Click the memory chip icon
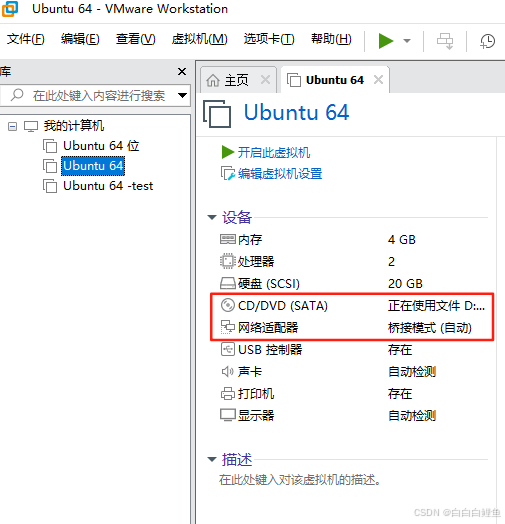The image size is (505, 524). (228, 239)
